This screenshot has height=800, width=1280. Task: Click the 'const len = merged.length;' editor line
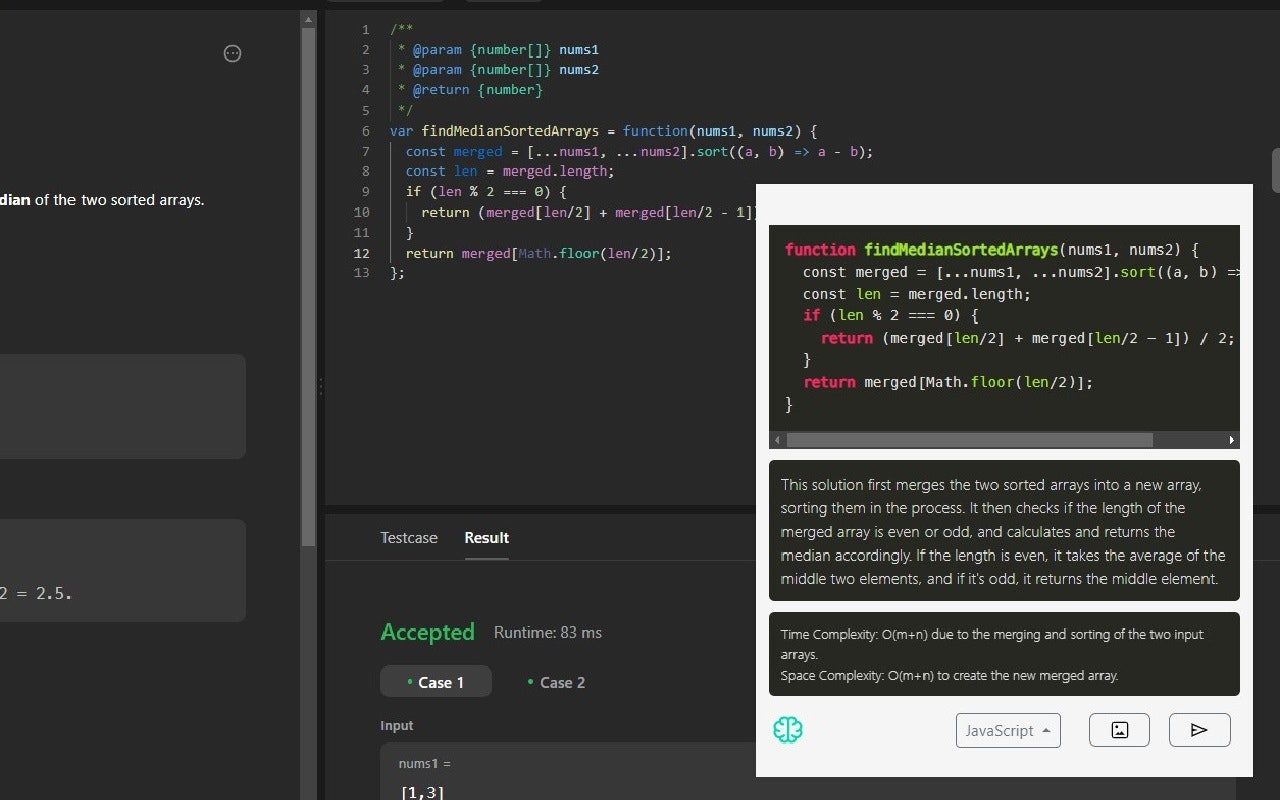510,172
